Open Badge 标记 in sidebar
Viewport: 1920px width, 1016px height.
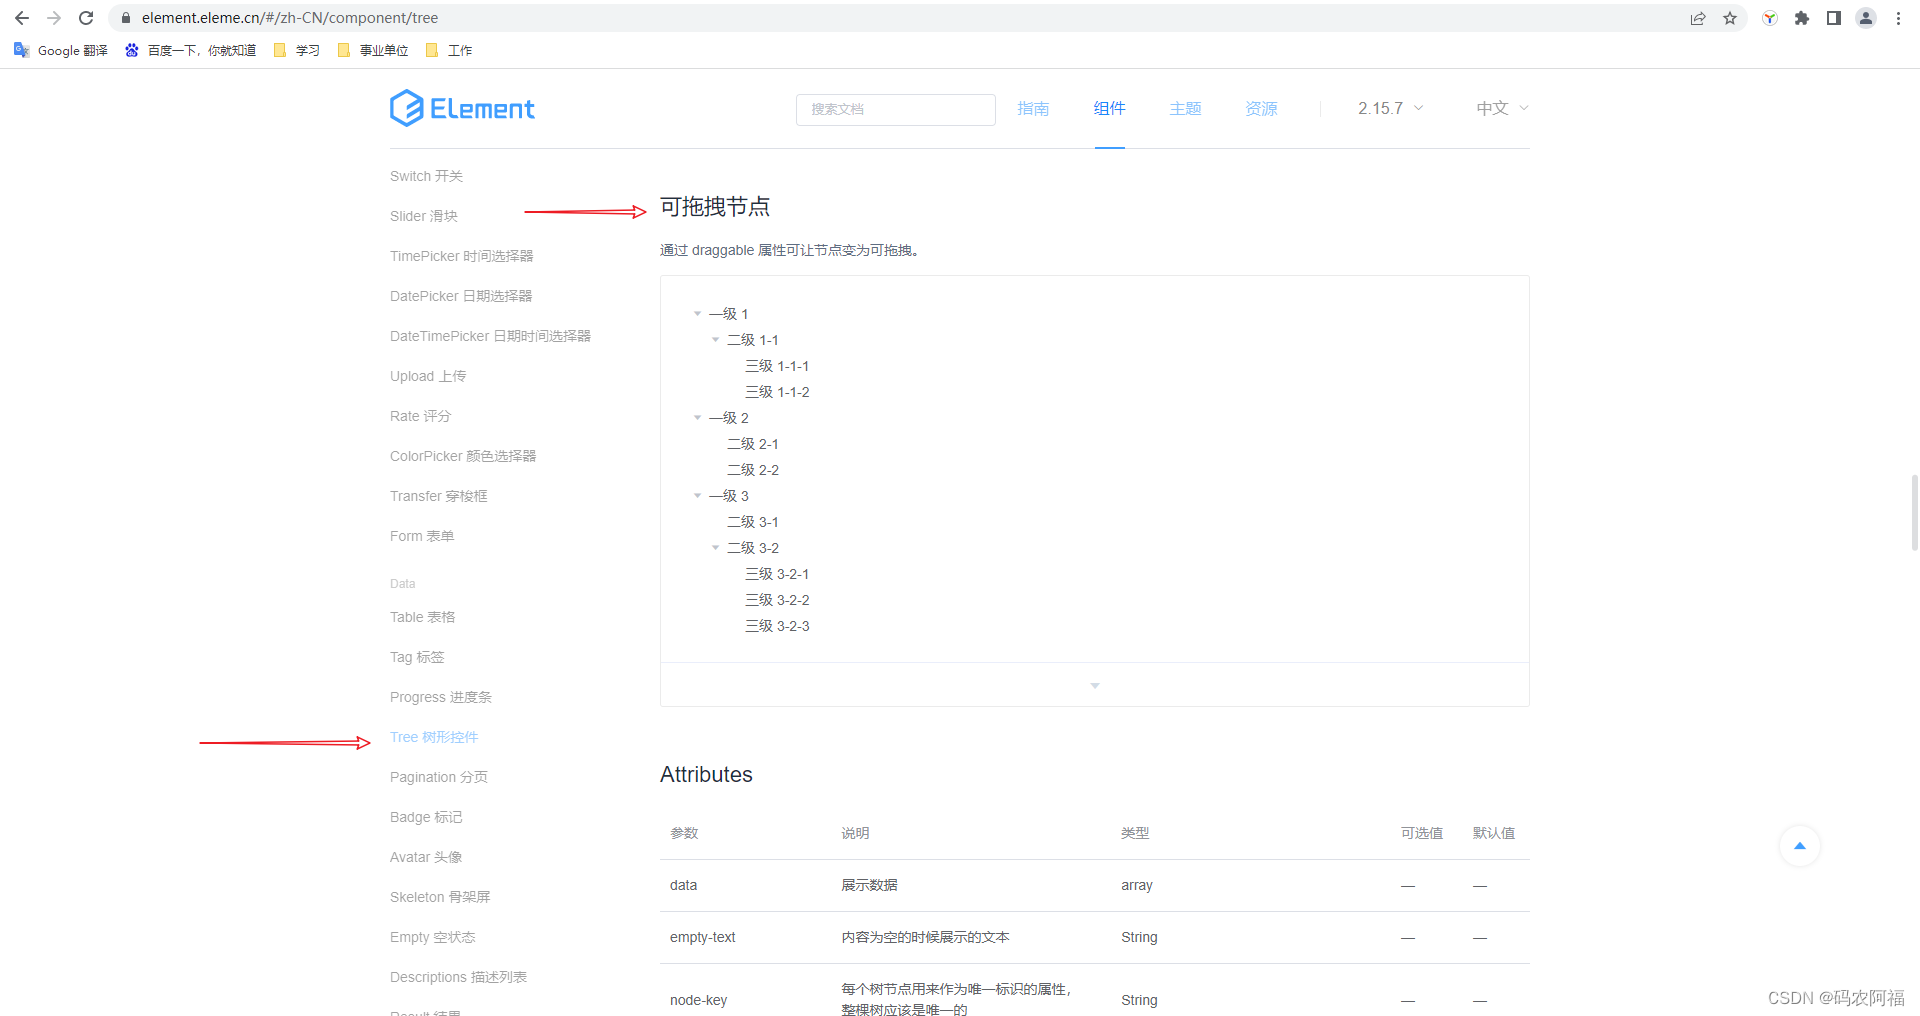coord(426,817)
